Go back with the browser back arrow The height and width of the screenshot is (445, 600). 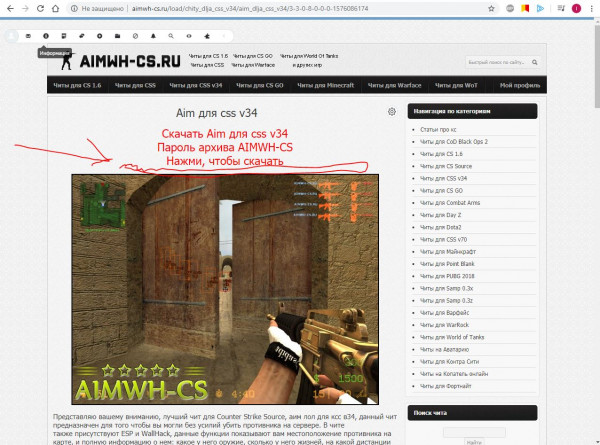[10, 8]
